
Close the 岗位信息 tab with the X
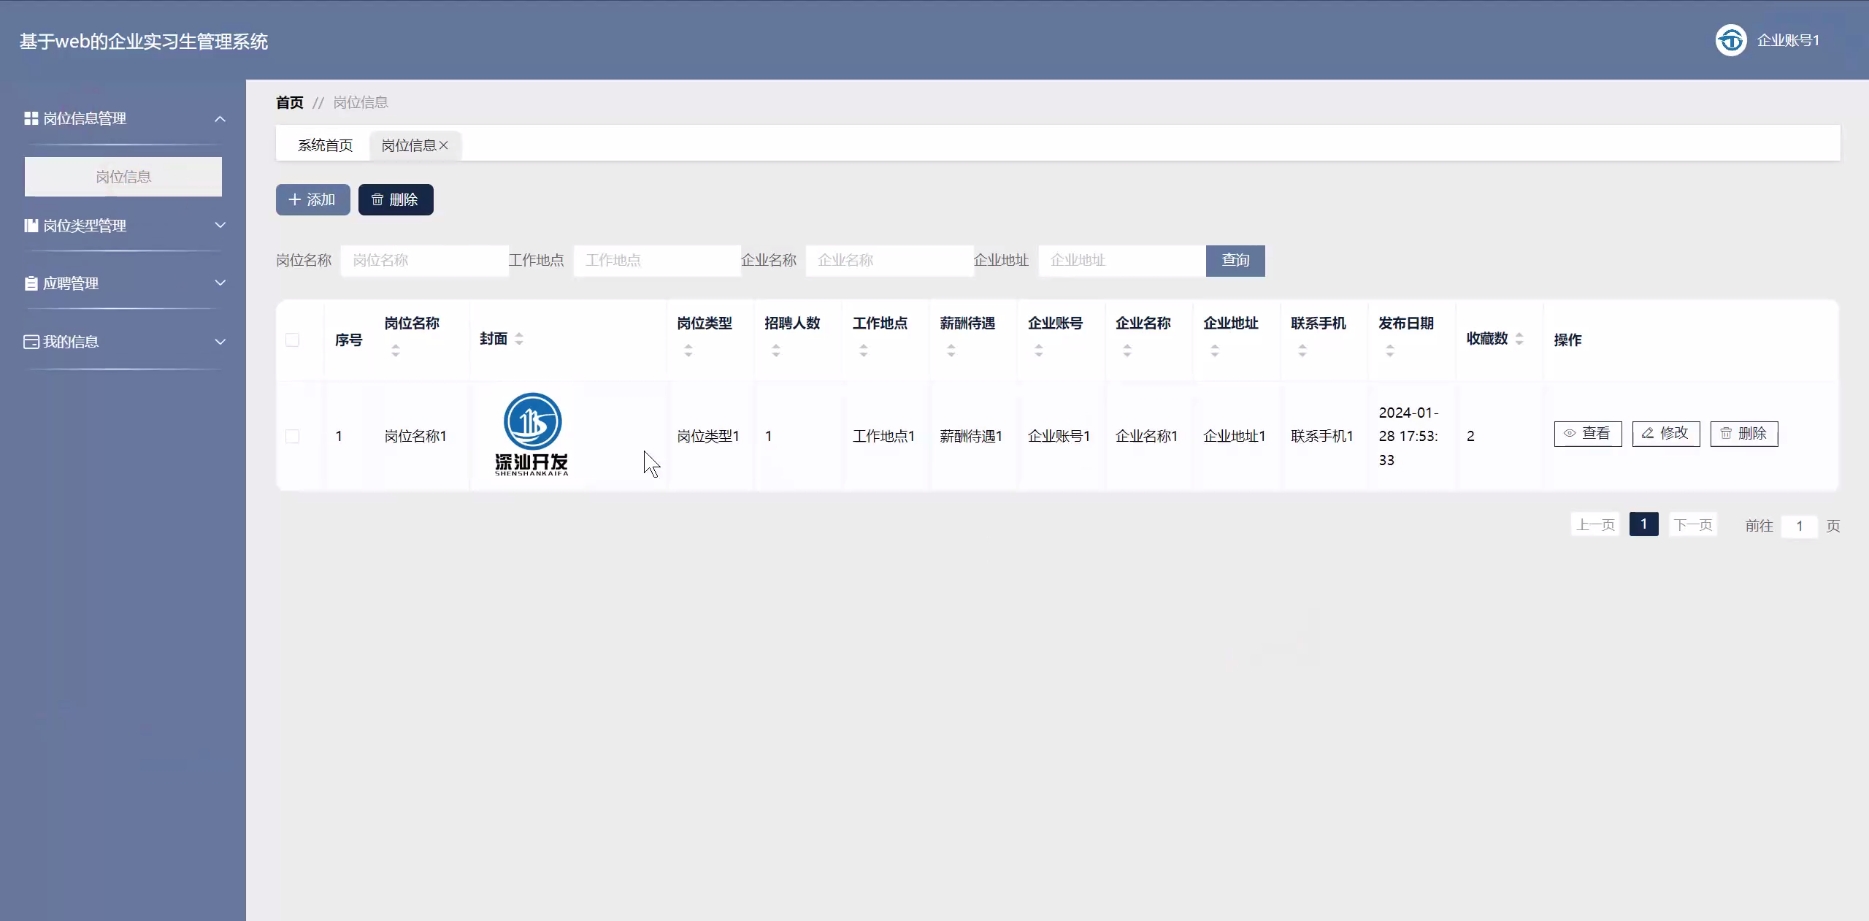pos(444,146)
